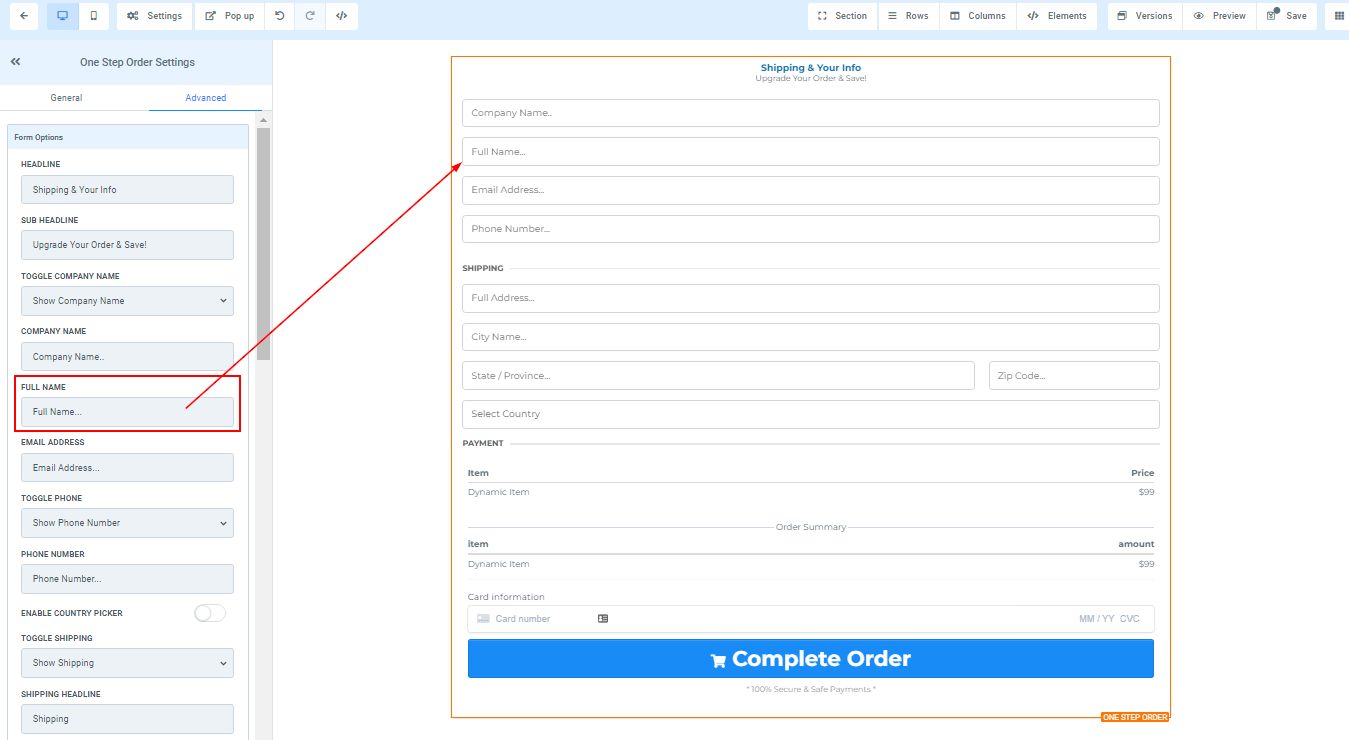The height and width of the screenshot is (740, 1349).
Task: Click the redo icon
Action: pos(310,16)
